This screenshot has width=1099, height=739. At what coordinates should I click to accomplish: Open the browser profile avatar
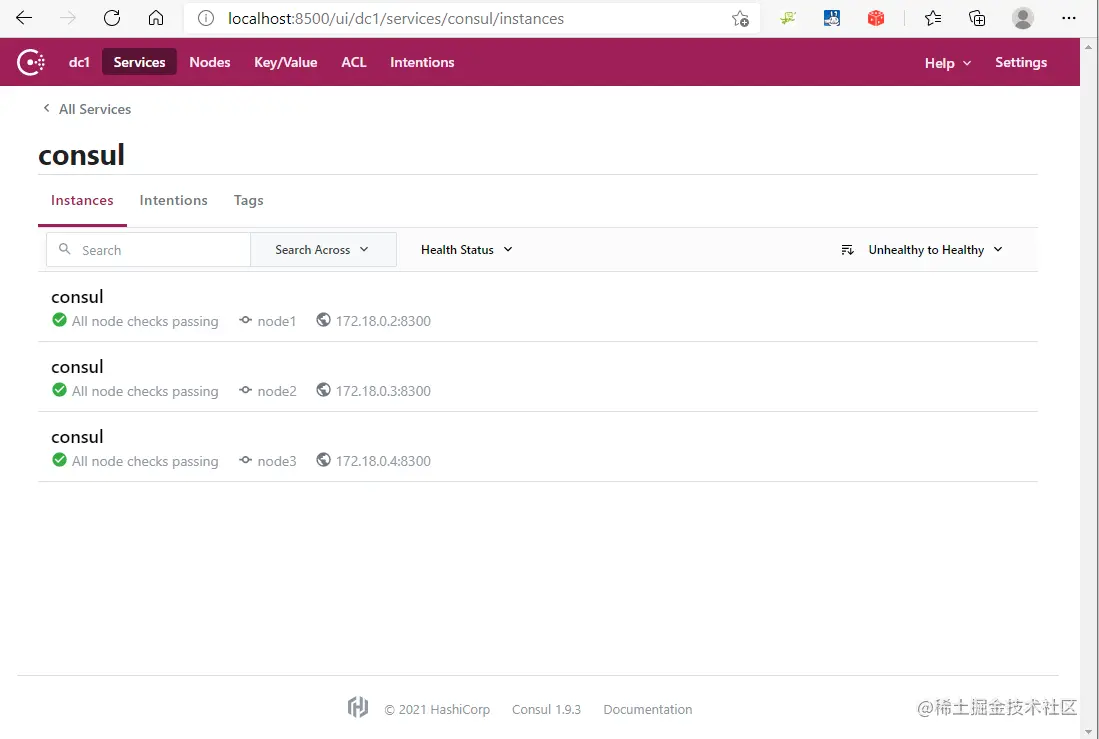pos(1023,18)
